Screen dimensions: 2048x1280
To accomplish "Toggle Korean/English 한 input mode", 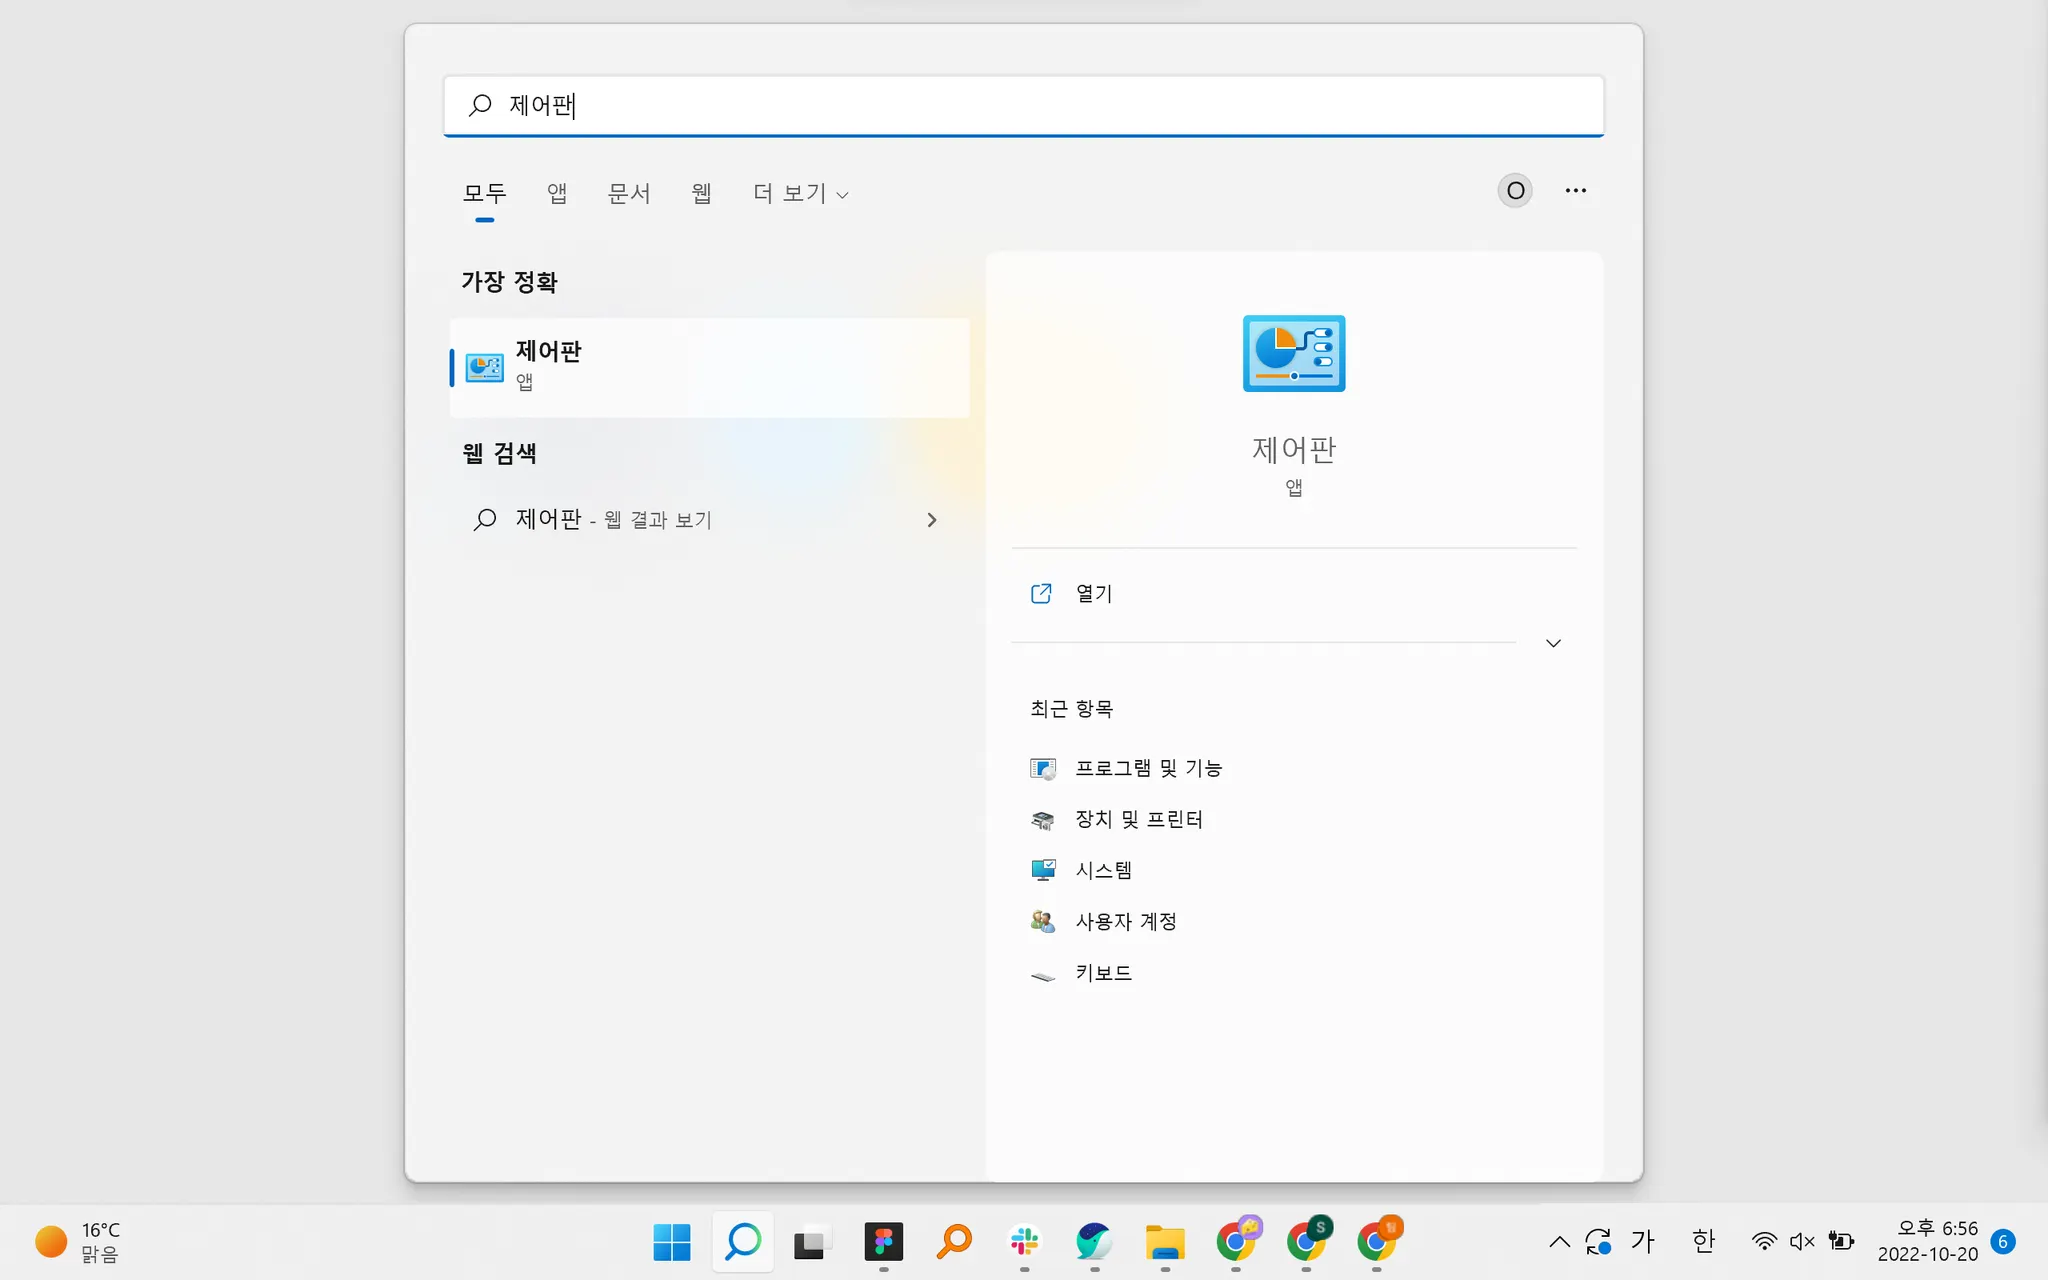I will point(1703,1241).
